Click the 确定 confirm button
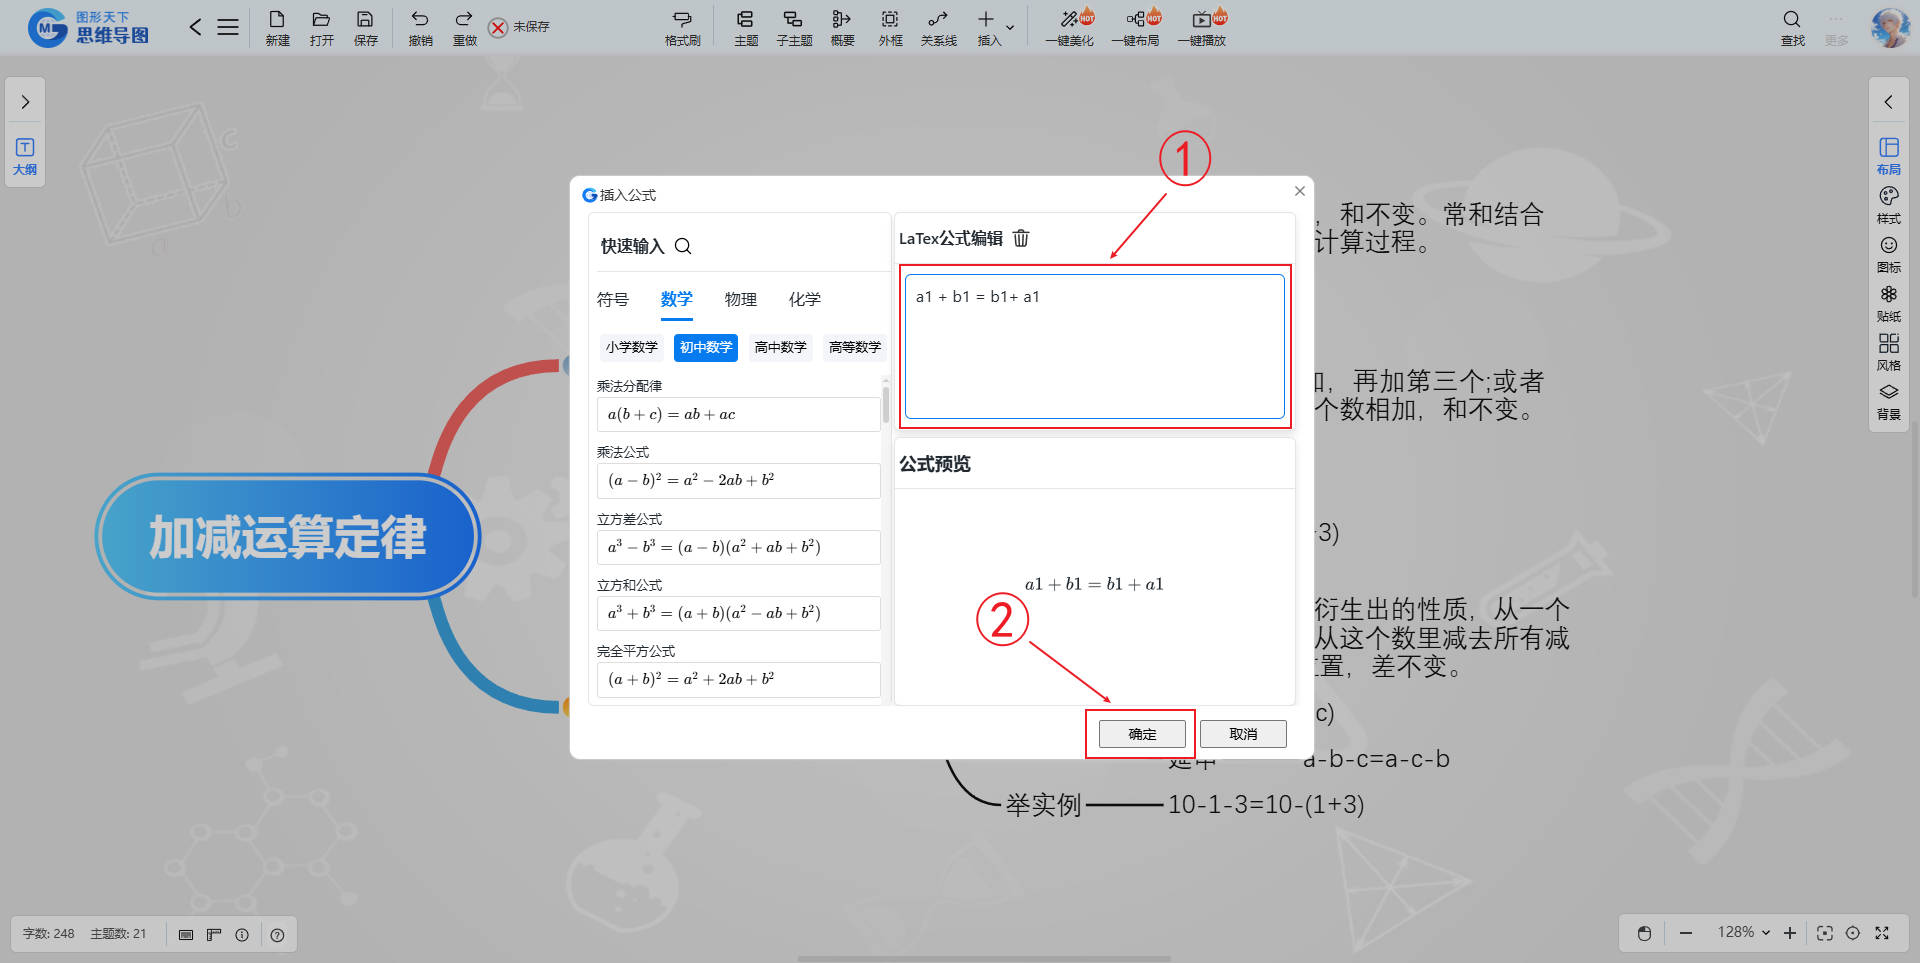This screenshot has height=963, width=1920. pos(1142,734)
